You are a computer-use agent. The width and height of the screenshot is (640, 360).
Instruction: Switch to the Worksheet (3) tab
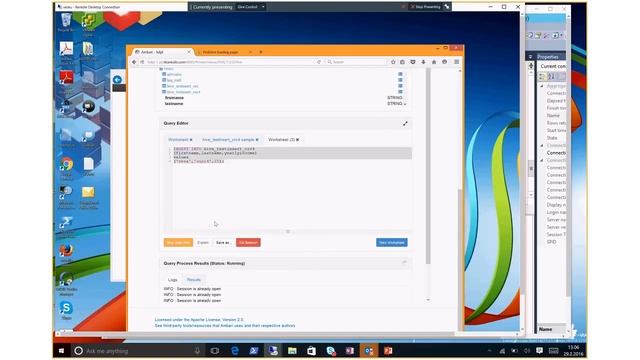click(x=281, y=140)
